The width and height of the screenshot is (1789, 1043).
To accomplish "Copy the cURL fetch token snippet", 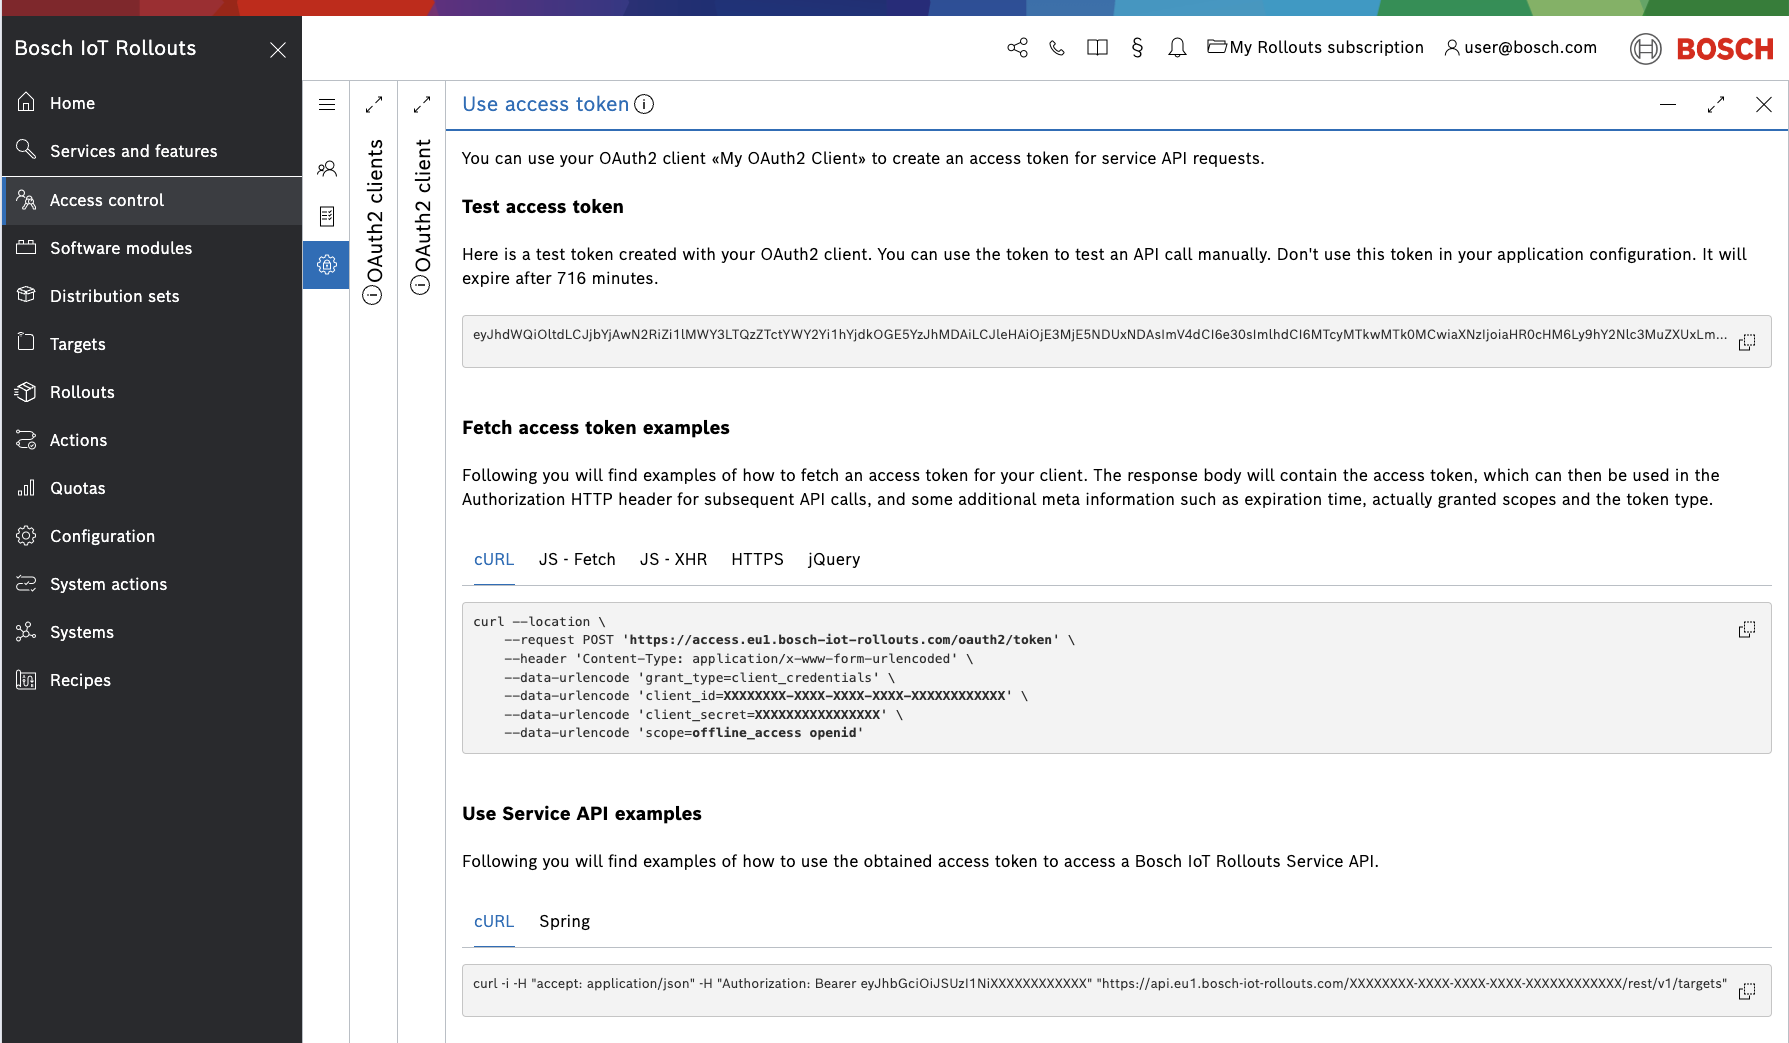I will [x=1746, y=629].
